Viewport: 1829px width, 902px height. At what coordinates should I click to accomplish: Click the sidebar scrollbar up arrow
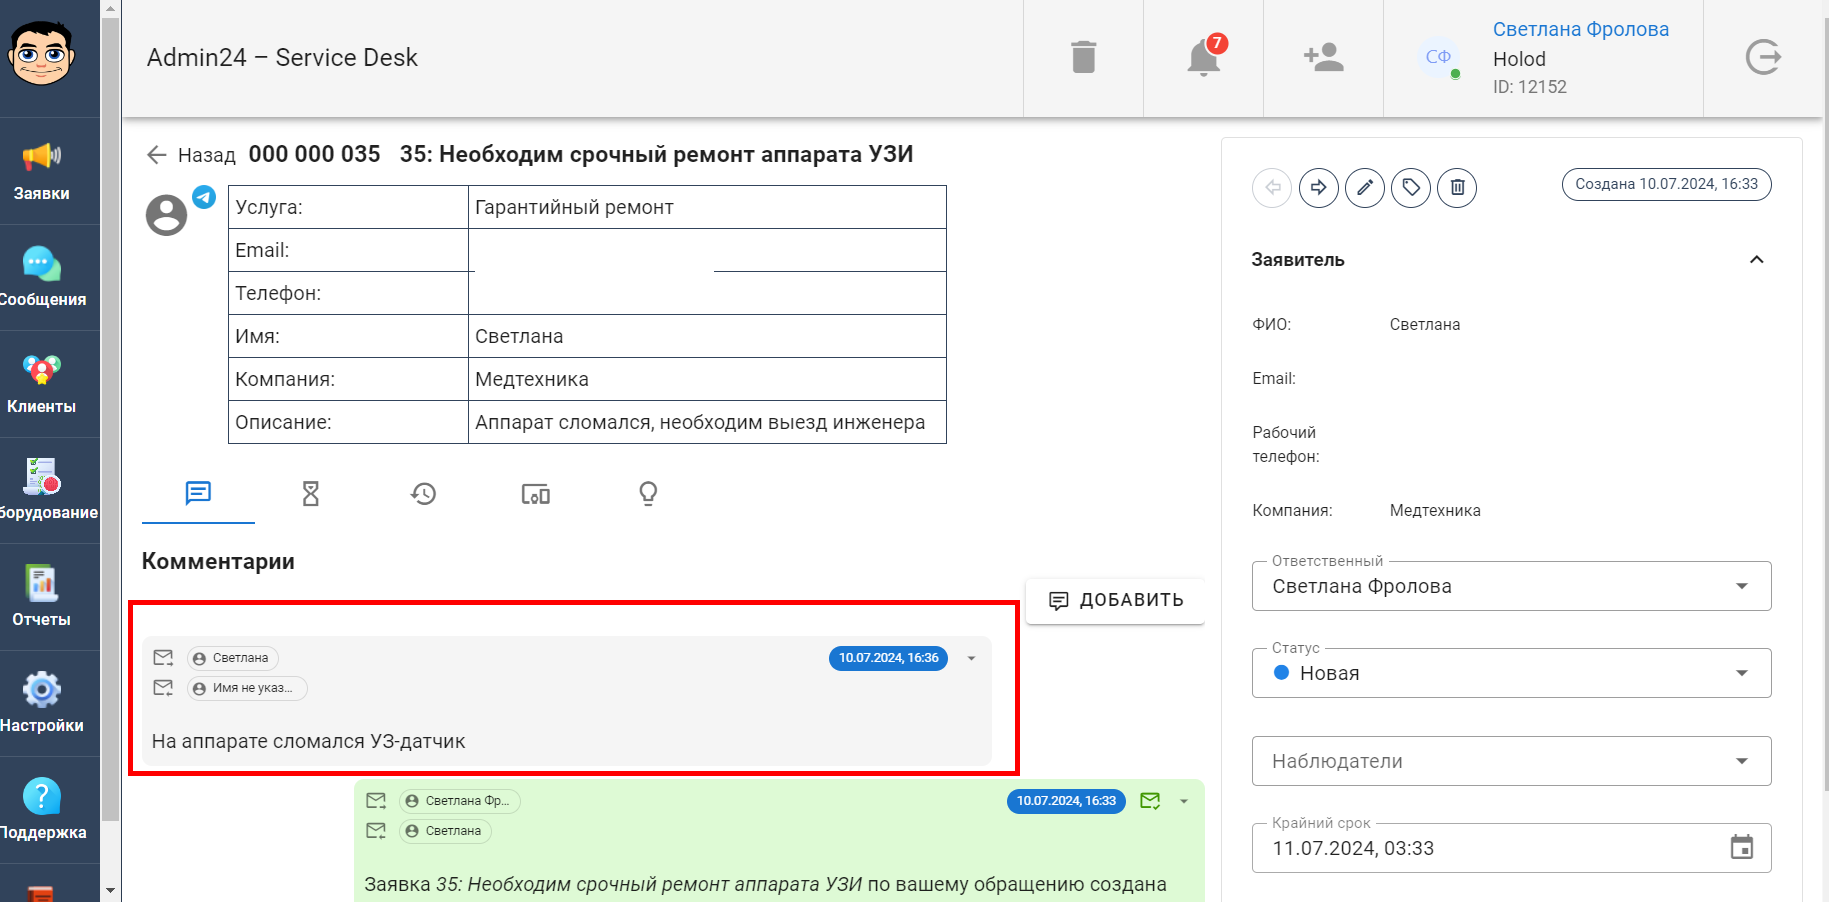110,9
